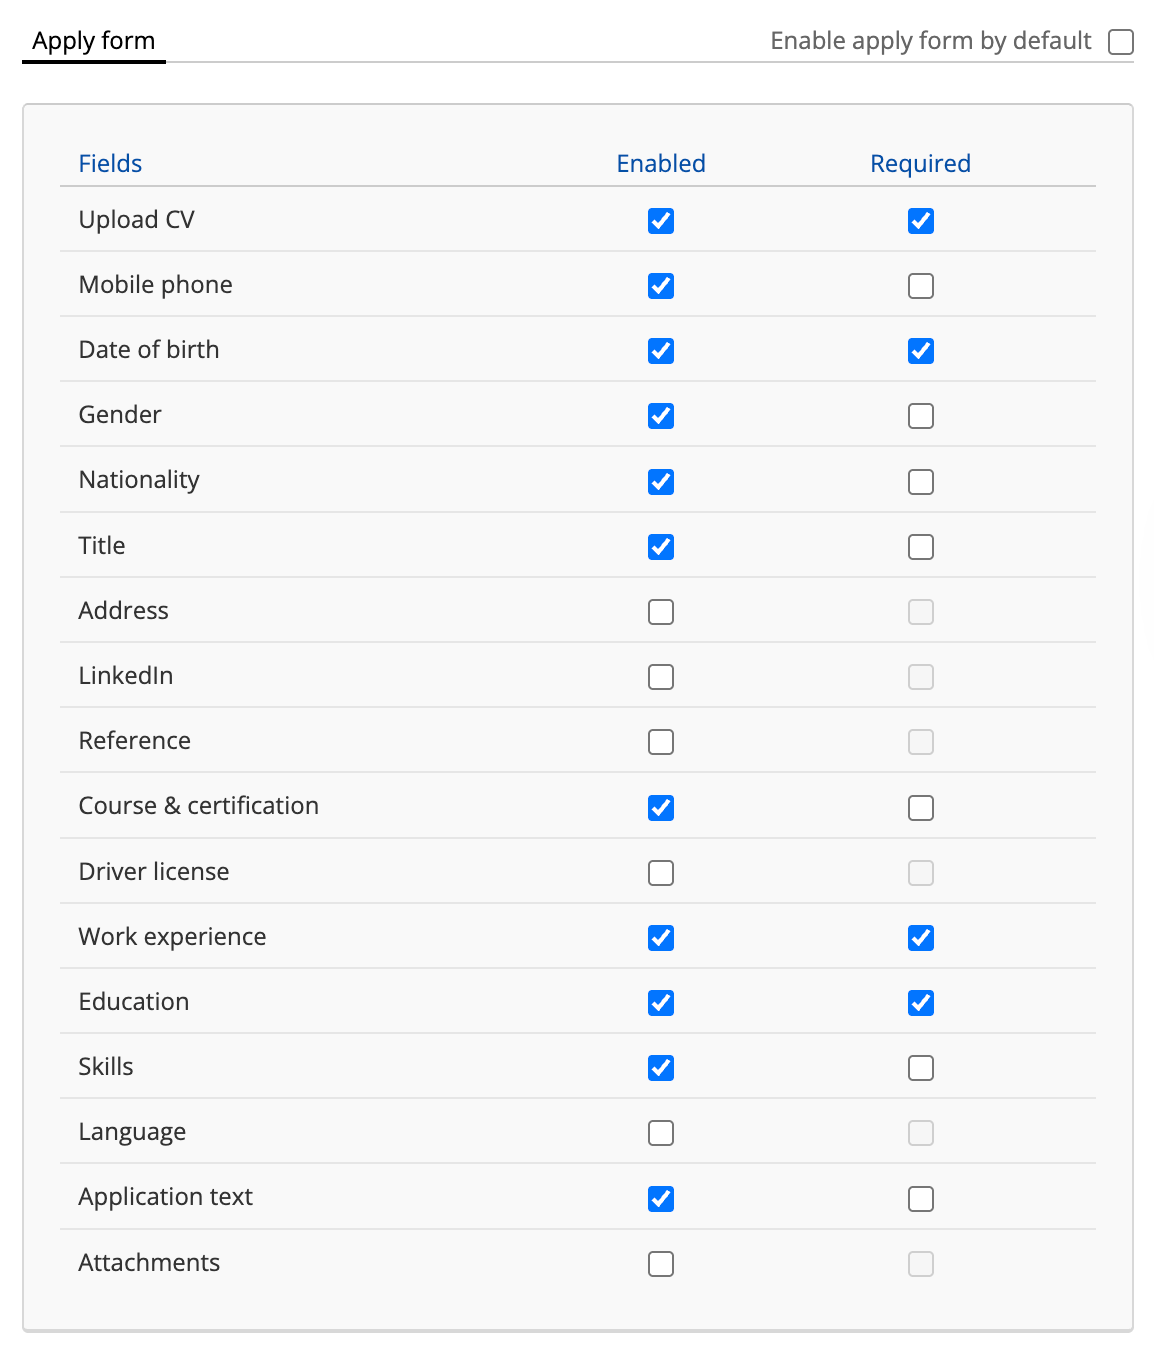
Task: Uncheck Required for Work experience
Action: pos(921,938)
